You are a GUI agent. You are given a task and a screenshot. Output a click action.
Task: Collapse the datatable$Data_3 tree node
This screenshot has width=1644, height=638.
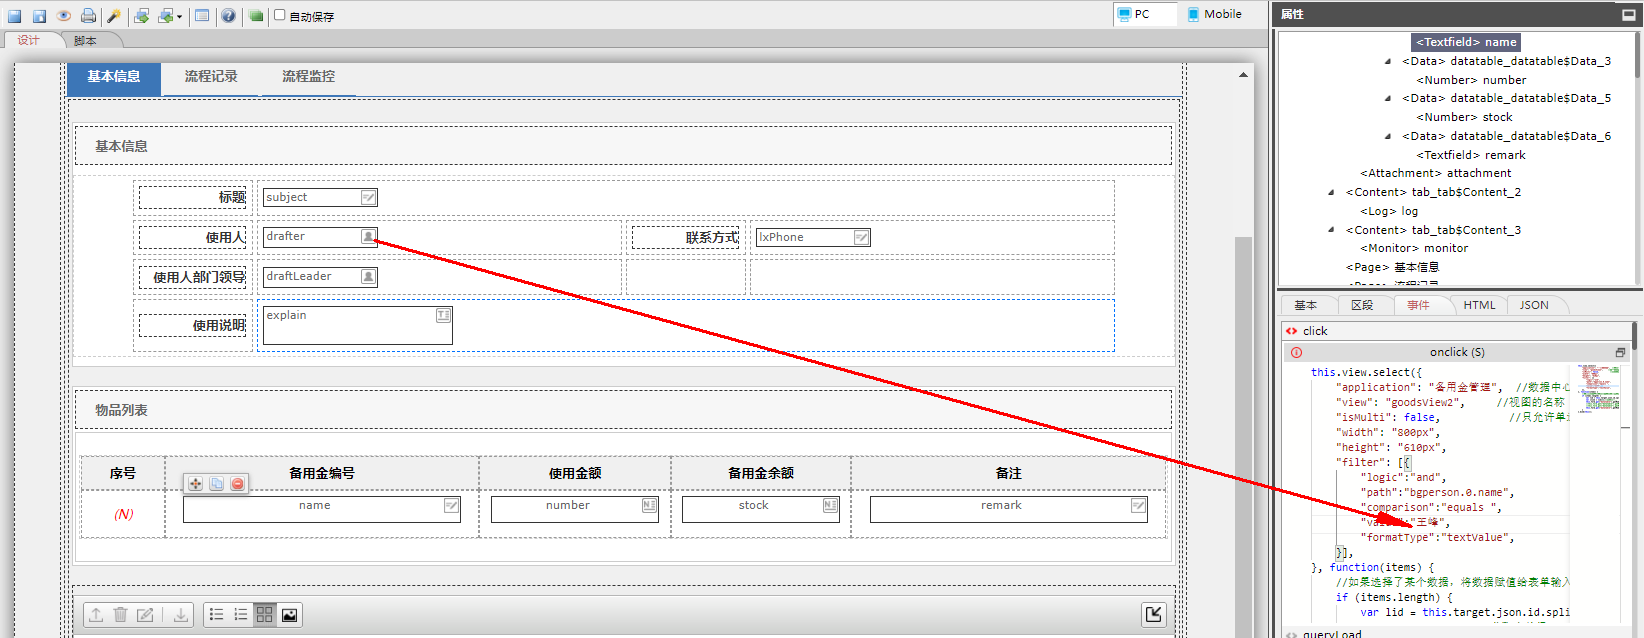tap(1388, 61)
